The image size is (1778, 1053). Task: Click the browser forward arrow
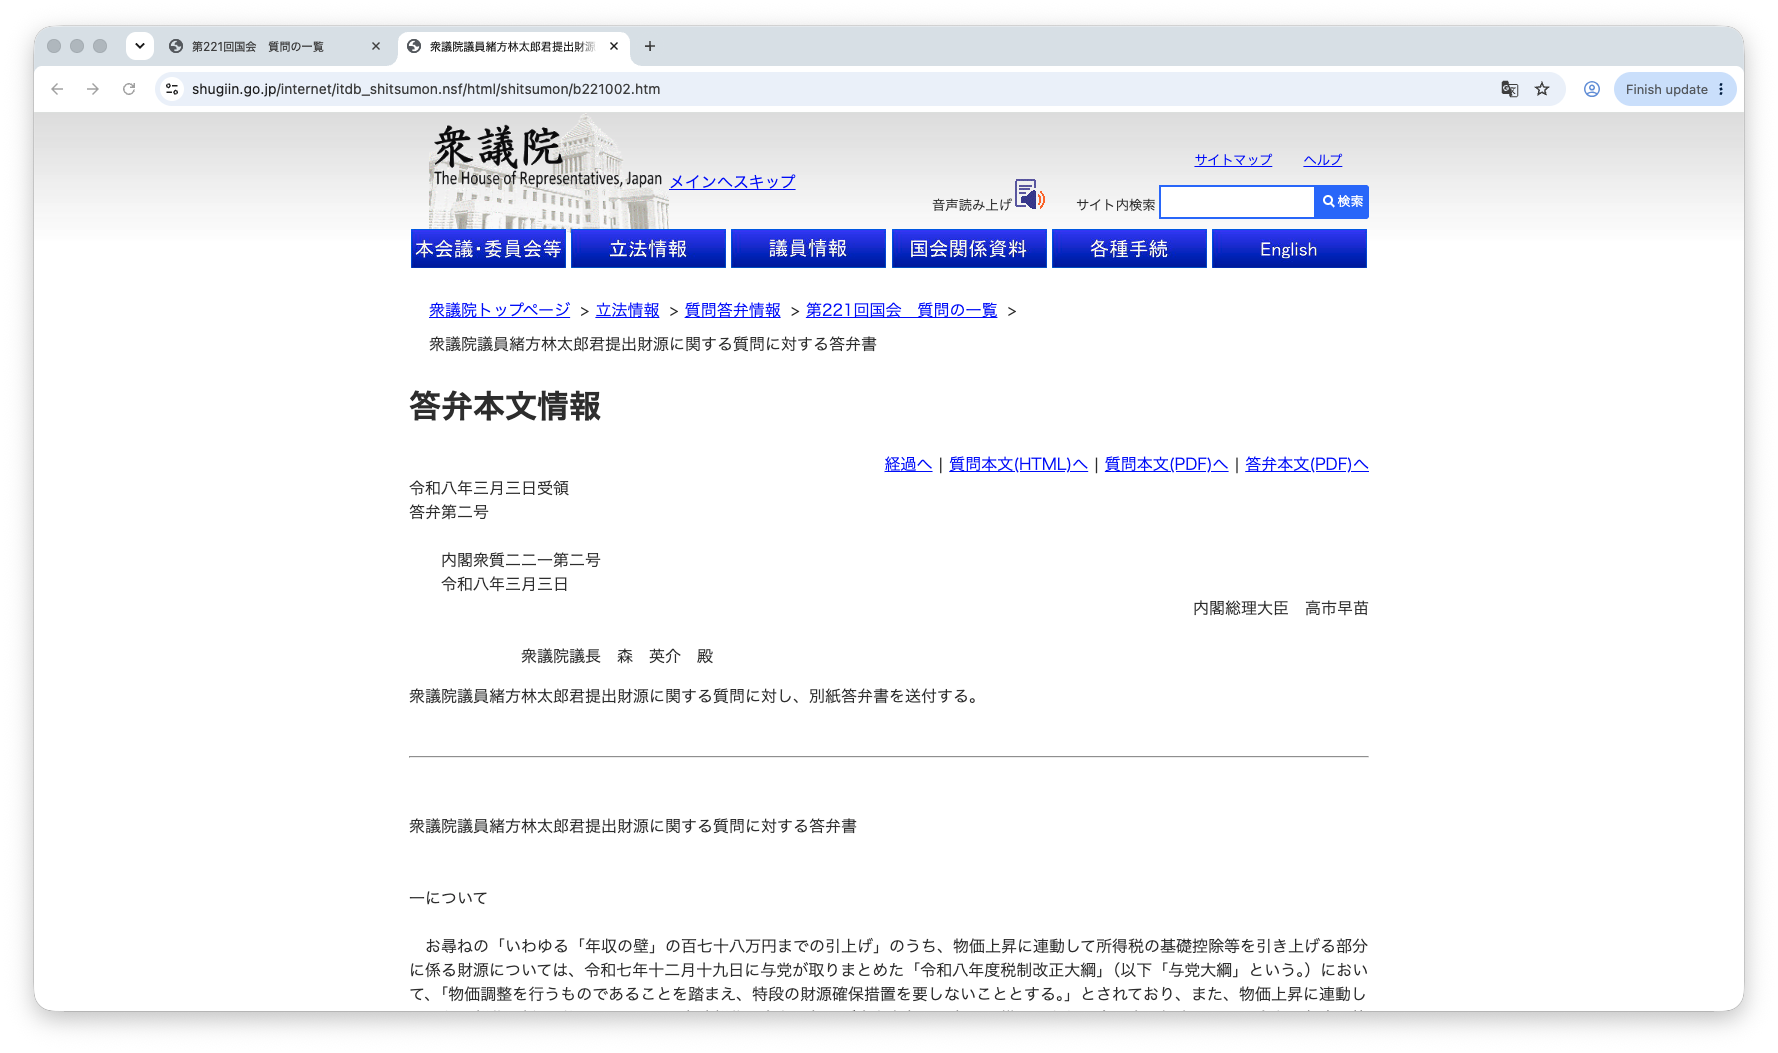(93, 89)
